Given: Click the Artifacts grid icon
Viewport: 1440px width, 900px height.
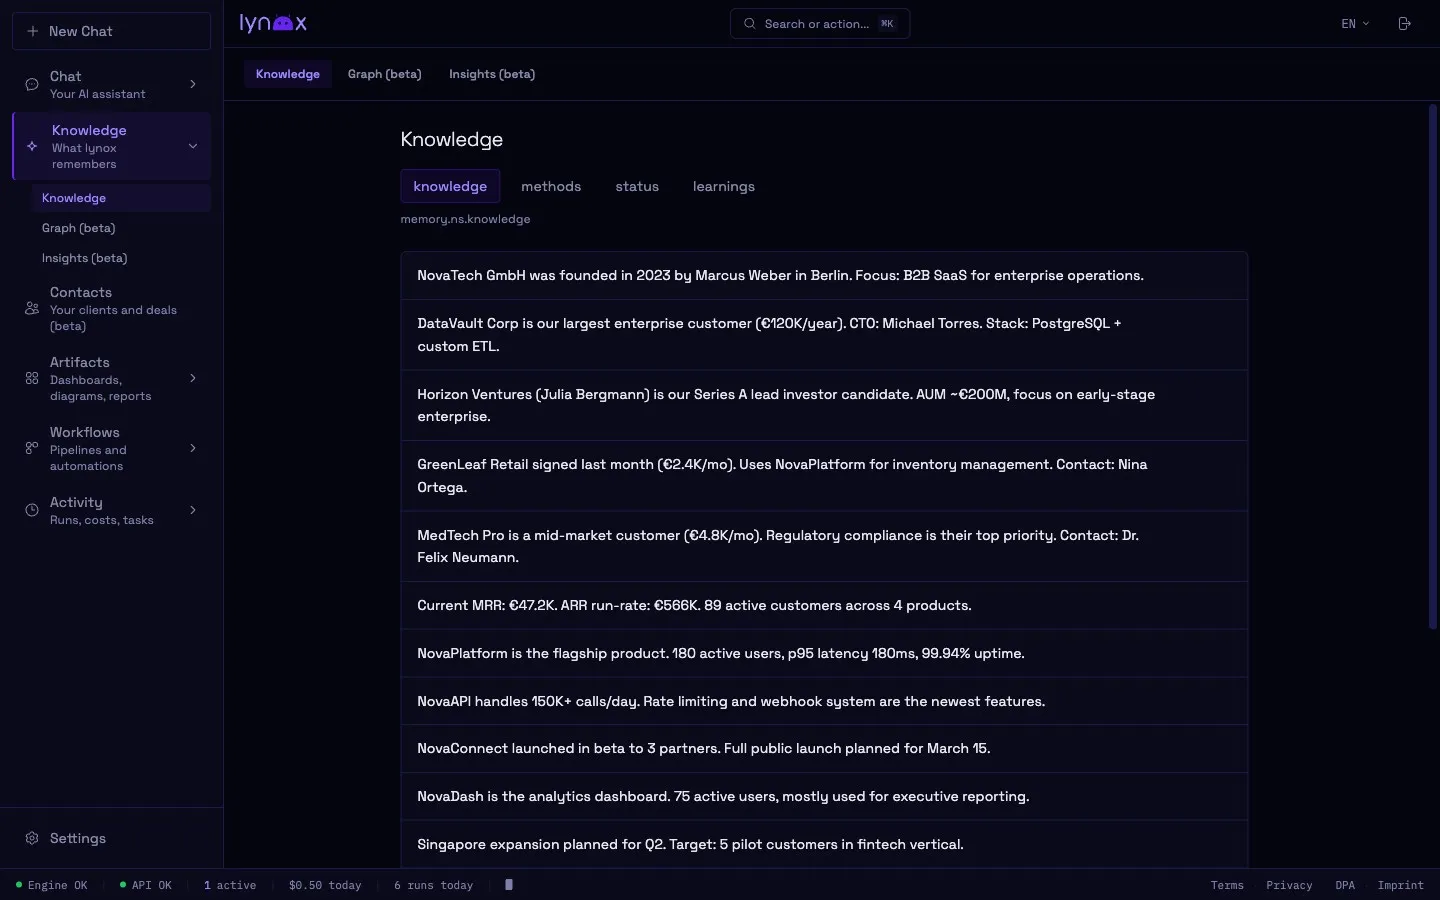Looking at the screenshot, I should pos(32,378).
